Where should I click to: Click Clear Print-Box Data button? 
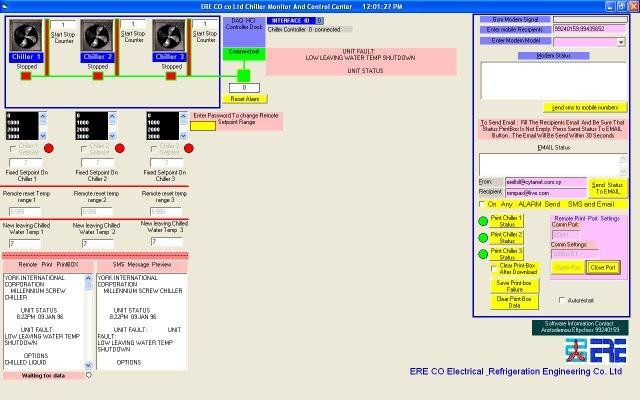(x=514, y=302)
